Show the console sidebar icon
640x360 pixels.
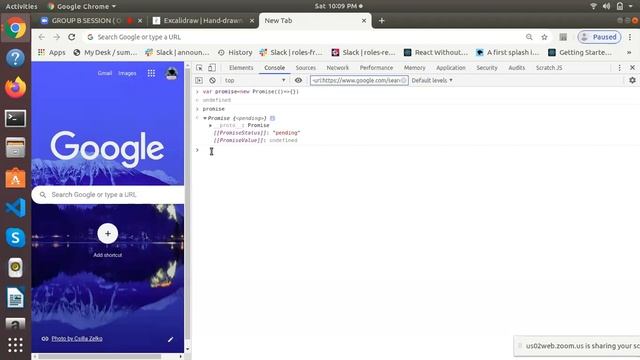(x=199, y=80)
